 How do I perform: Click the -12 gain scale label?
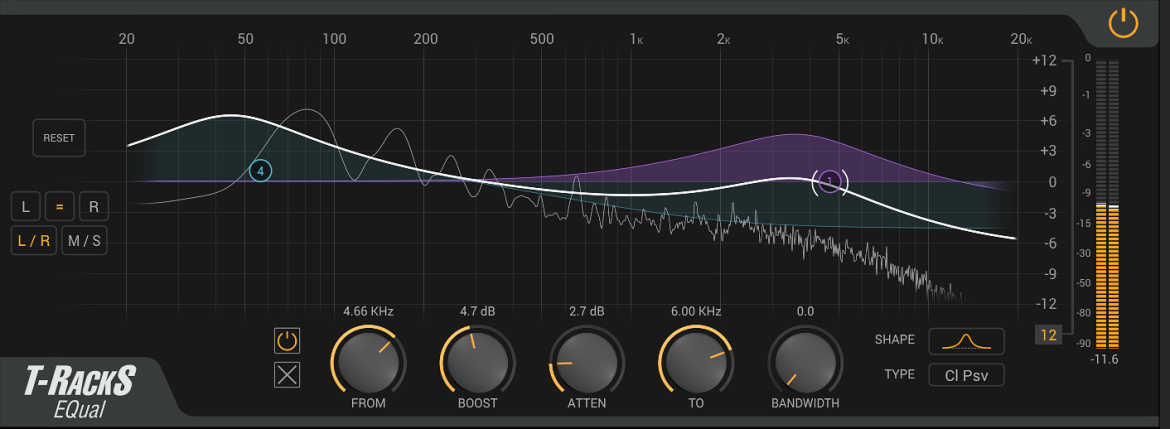(1047, 304)
